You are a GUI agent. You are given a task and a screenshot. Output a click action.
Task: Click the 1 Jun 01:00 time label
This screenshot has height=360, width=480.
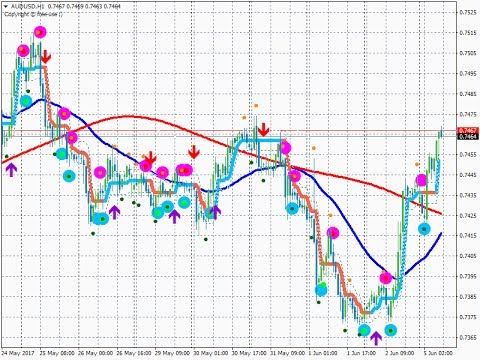pos(323,353)
